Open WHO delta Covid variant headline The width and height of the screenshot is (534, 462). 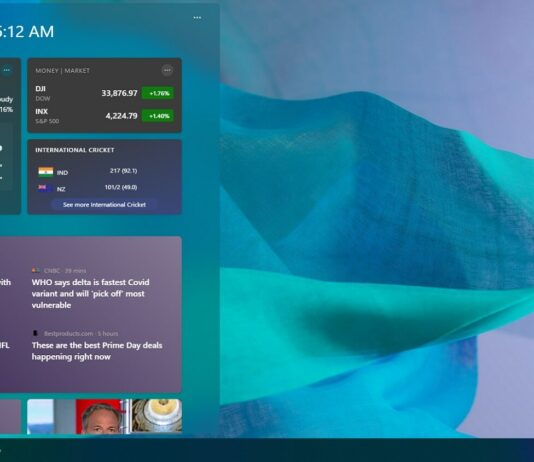click(91, 293)
